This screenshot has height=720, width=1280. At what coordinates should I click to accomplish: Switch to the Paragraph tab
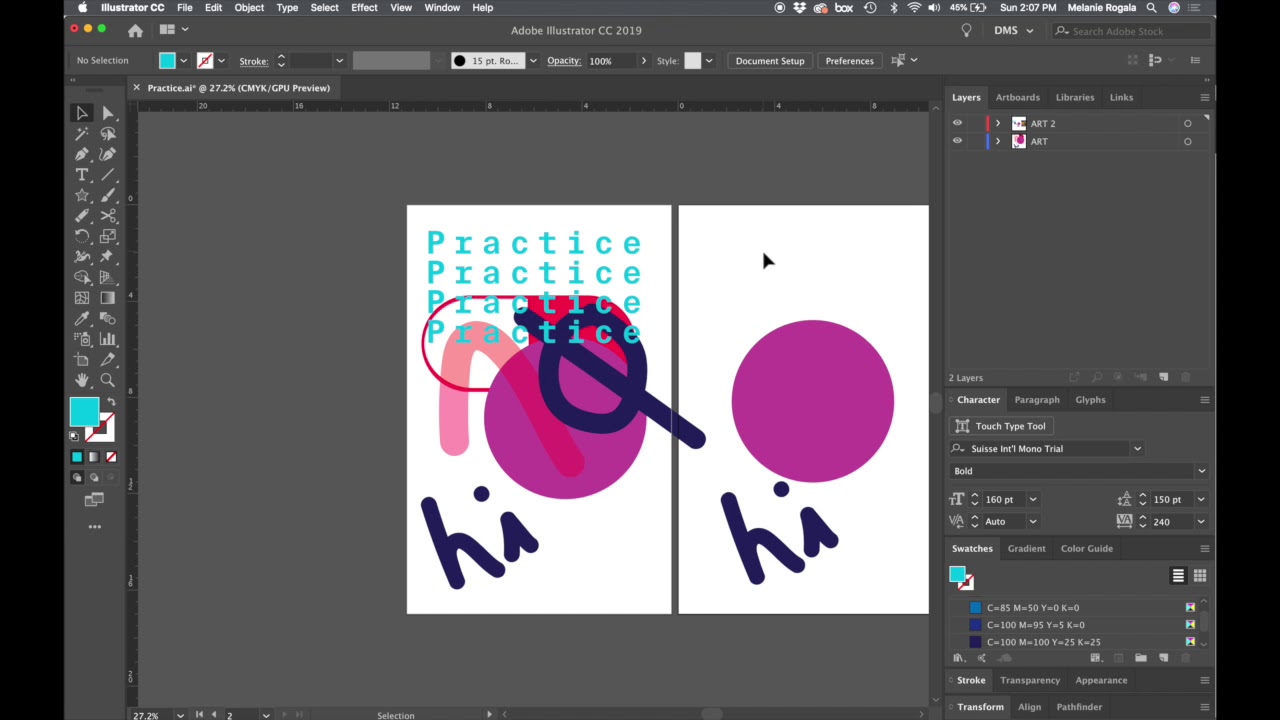coord(1037,400)
